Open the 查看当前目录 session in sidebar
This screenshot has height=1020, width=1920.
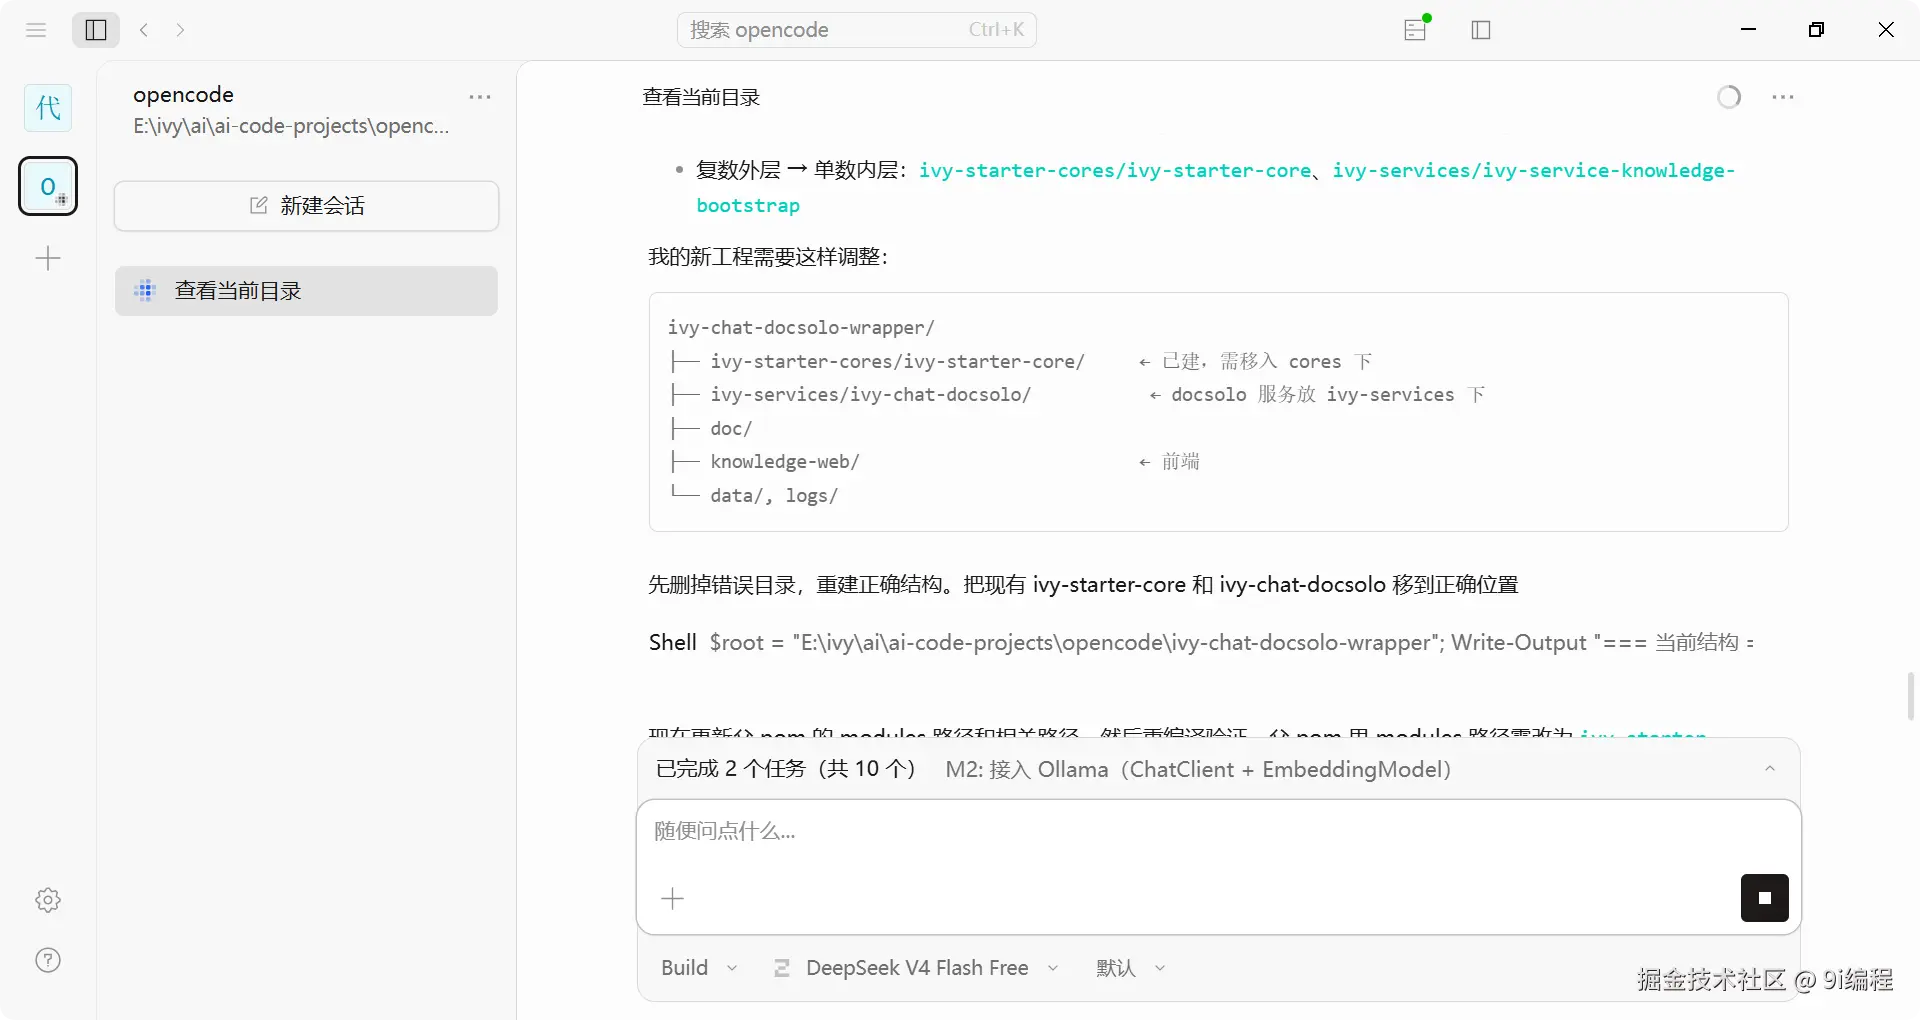point(306,291)
